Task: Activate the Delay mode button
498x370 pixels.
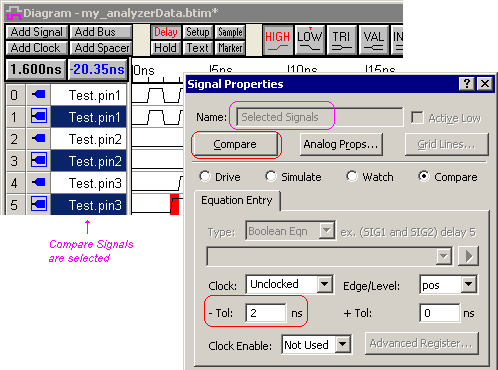Action: (x=166, y=32)
